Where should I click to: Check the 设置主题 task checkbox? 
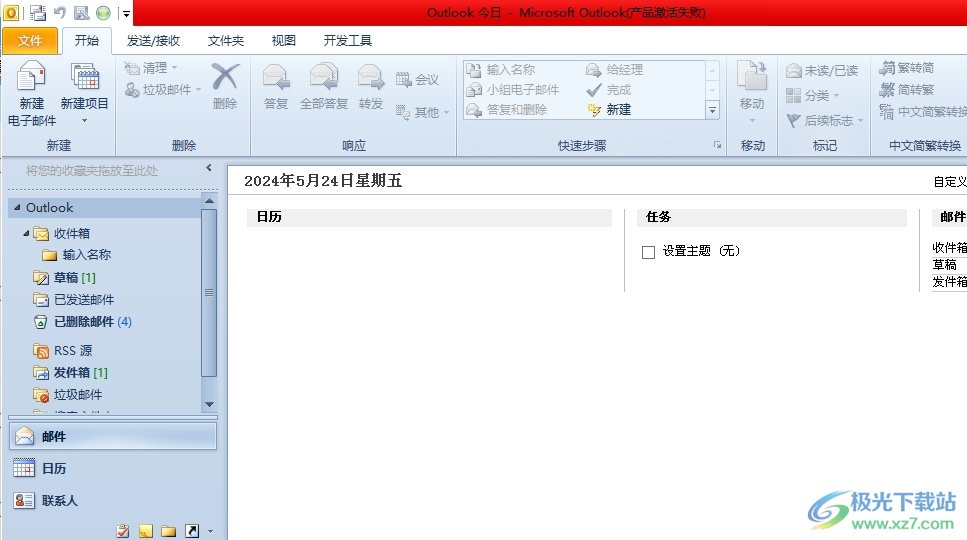click(x=648, y=252)
